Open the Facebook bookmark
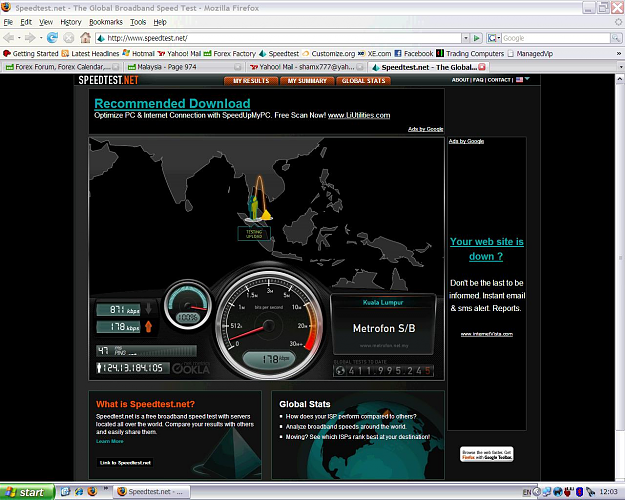 coord(414,53)
